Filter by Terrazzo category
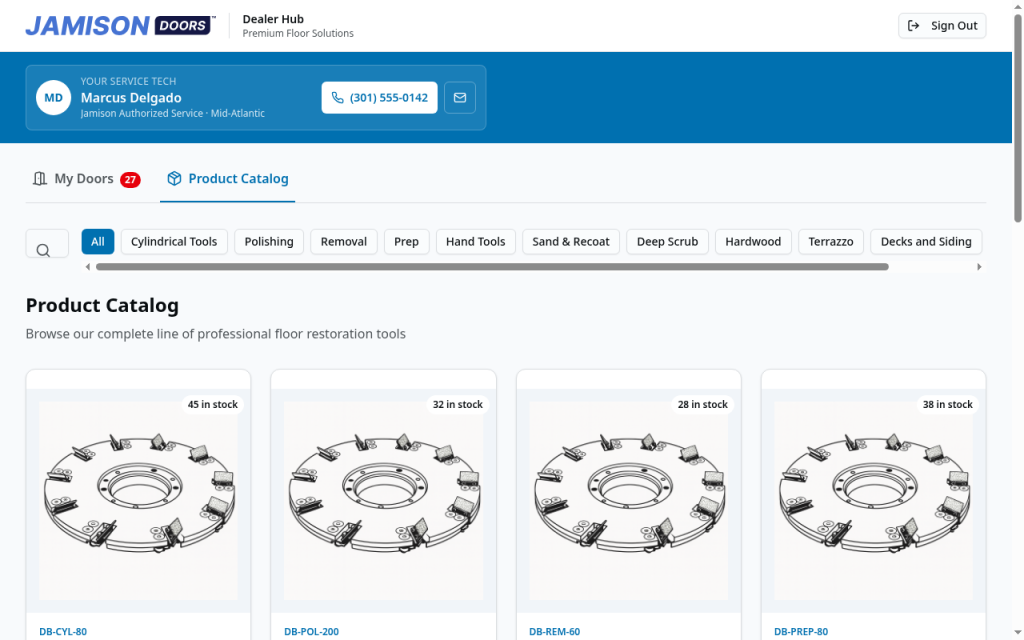 [831, 242]
